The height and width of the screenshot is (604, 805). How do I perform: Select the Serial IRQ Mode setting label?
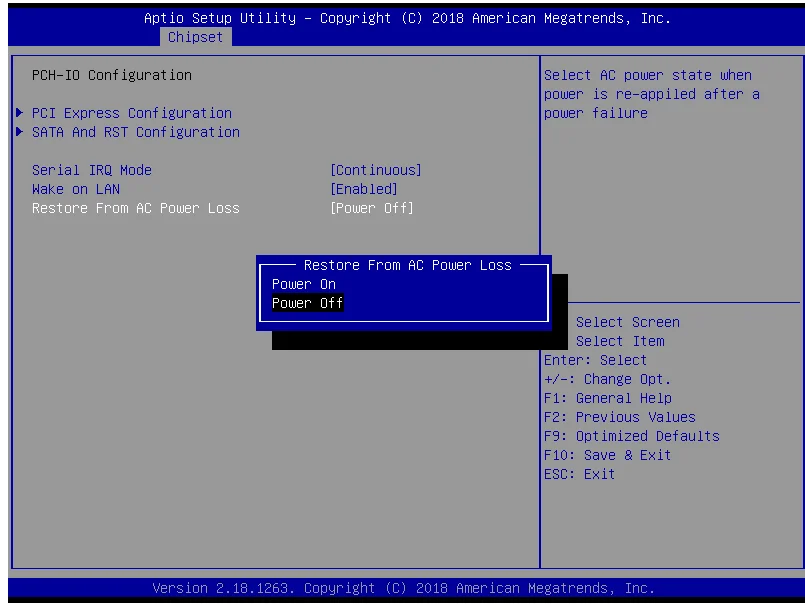pyautogui.click(x=92, y=170)
